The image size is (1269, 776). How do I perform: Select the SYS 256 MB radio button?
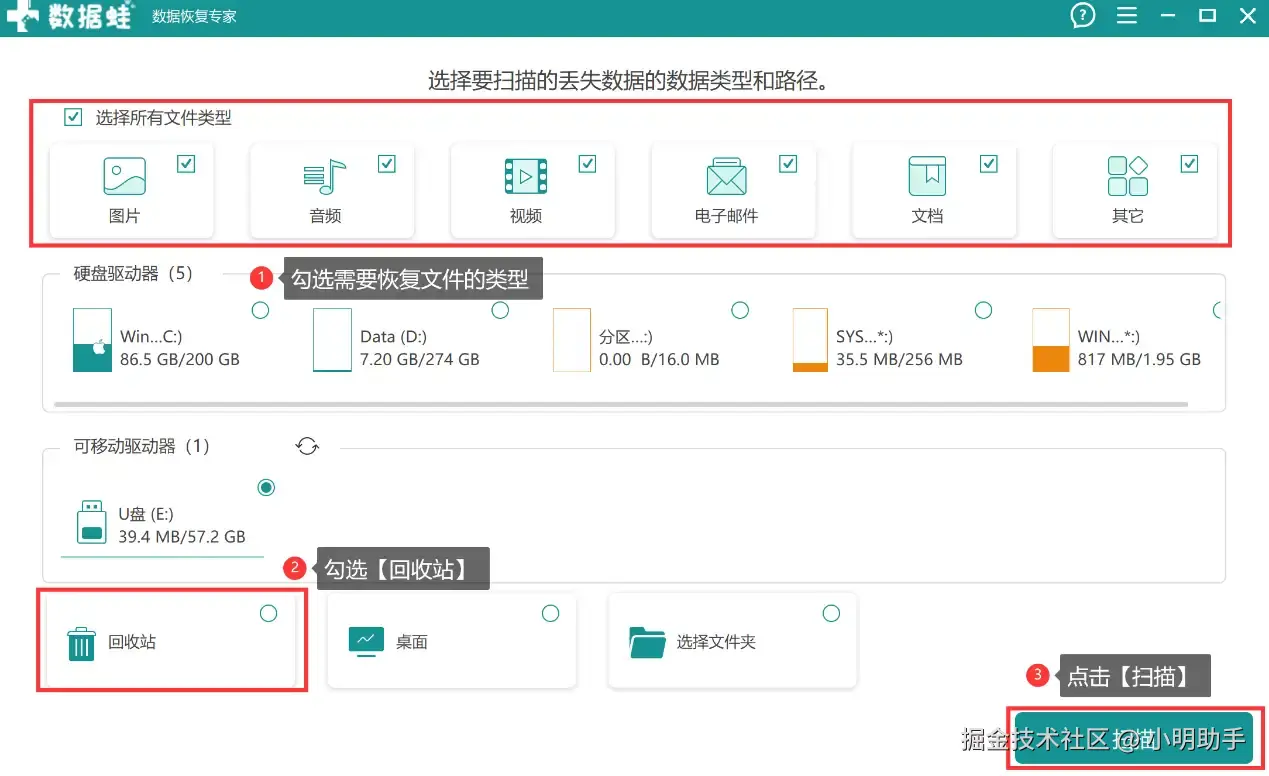(983, 311)
